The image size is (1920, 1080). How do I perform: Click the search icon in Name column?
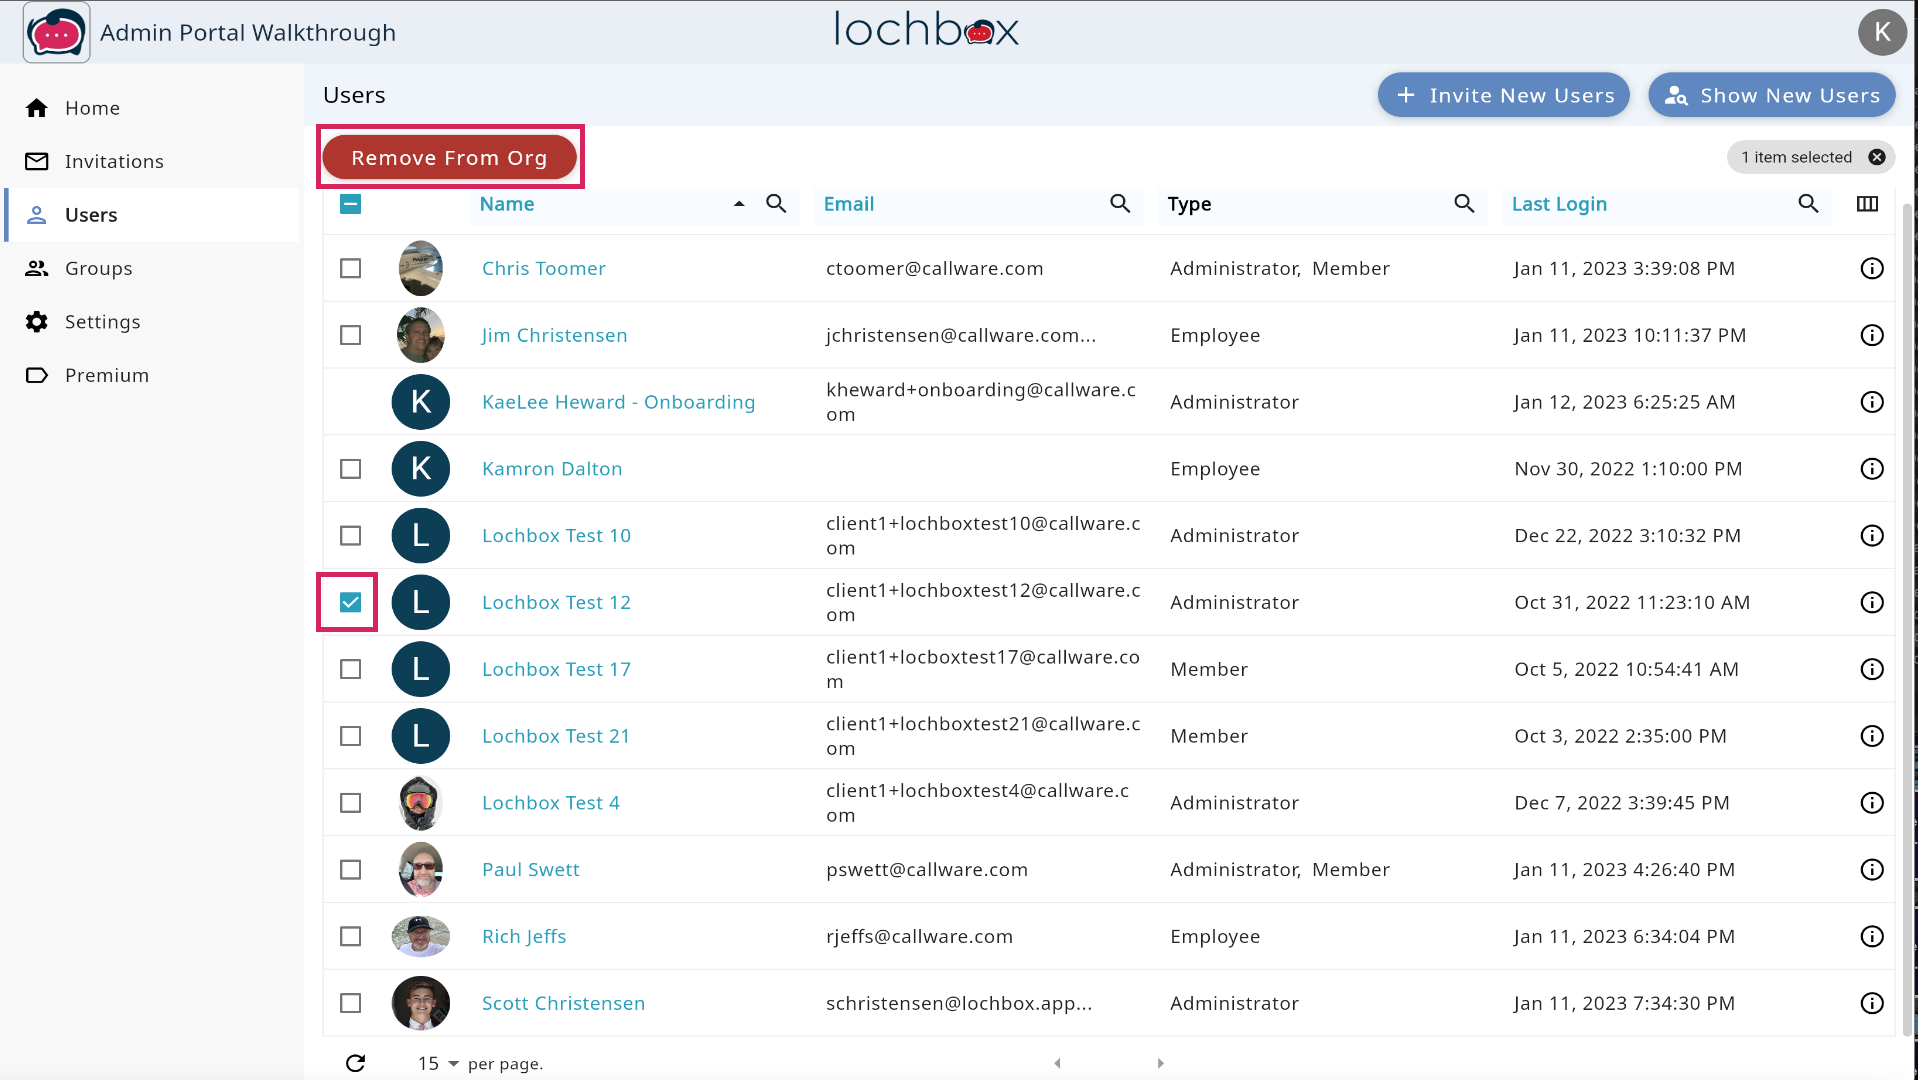pyautogui.click(x=776, y=204)
